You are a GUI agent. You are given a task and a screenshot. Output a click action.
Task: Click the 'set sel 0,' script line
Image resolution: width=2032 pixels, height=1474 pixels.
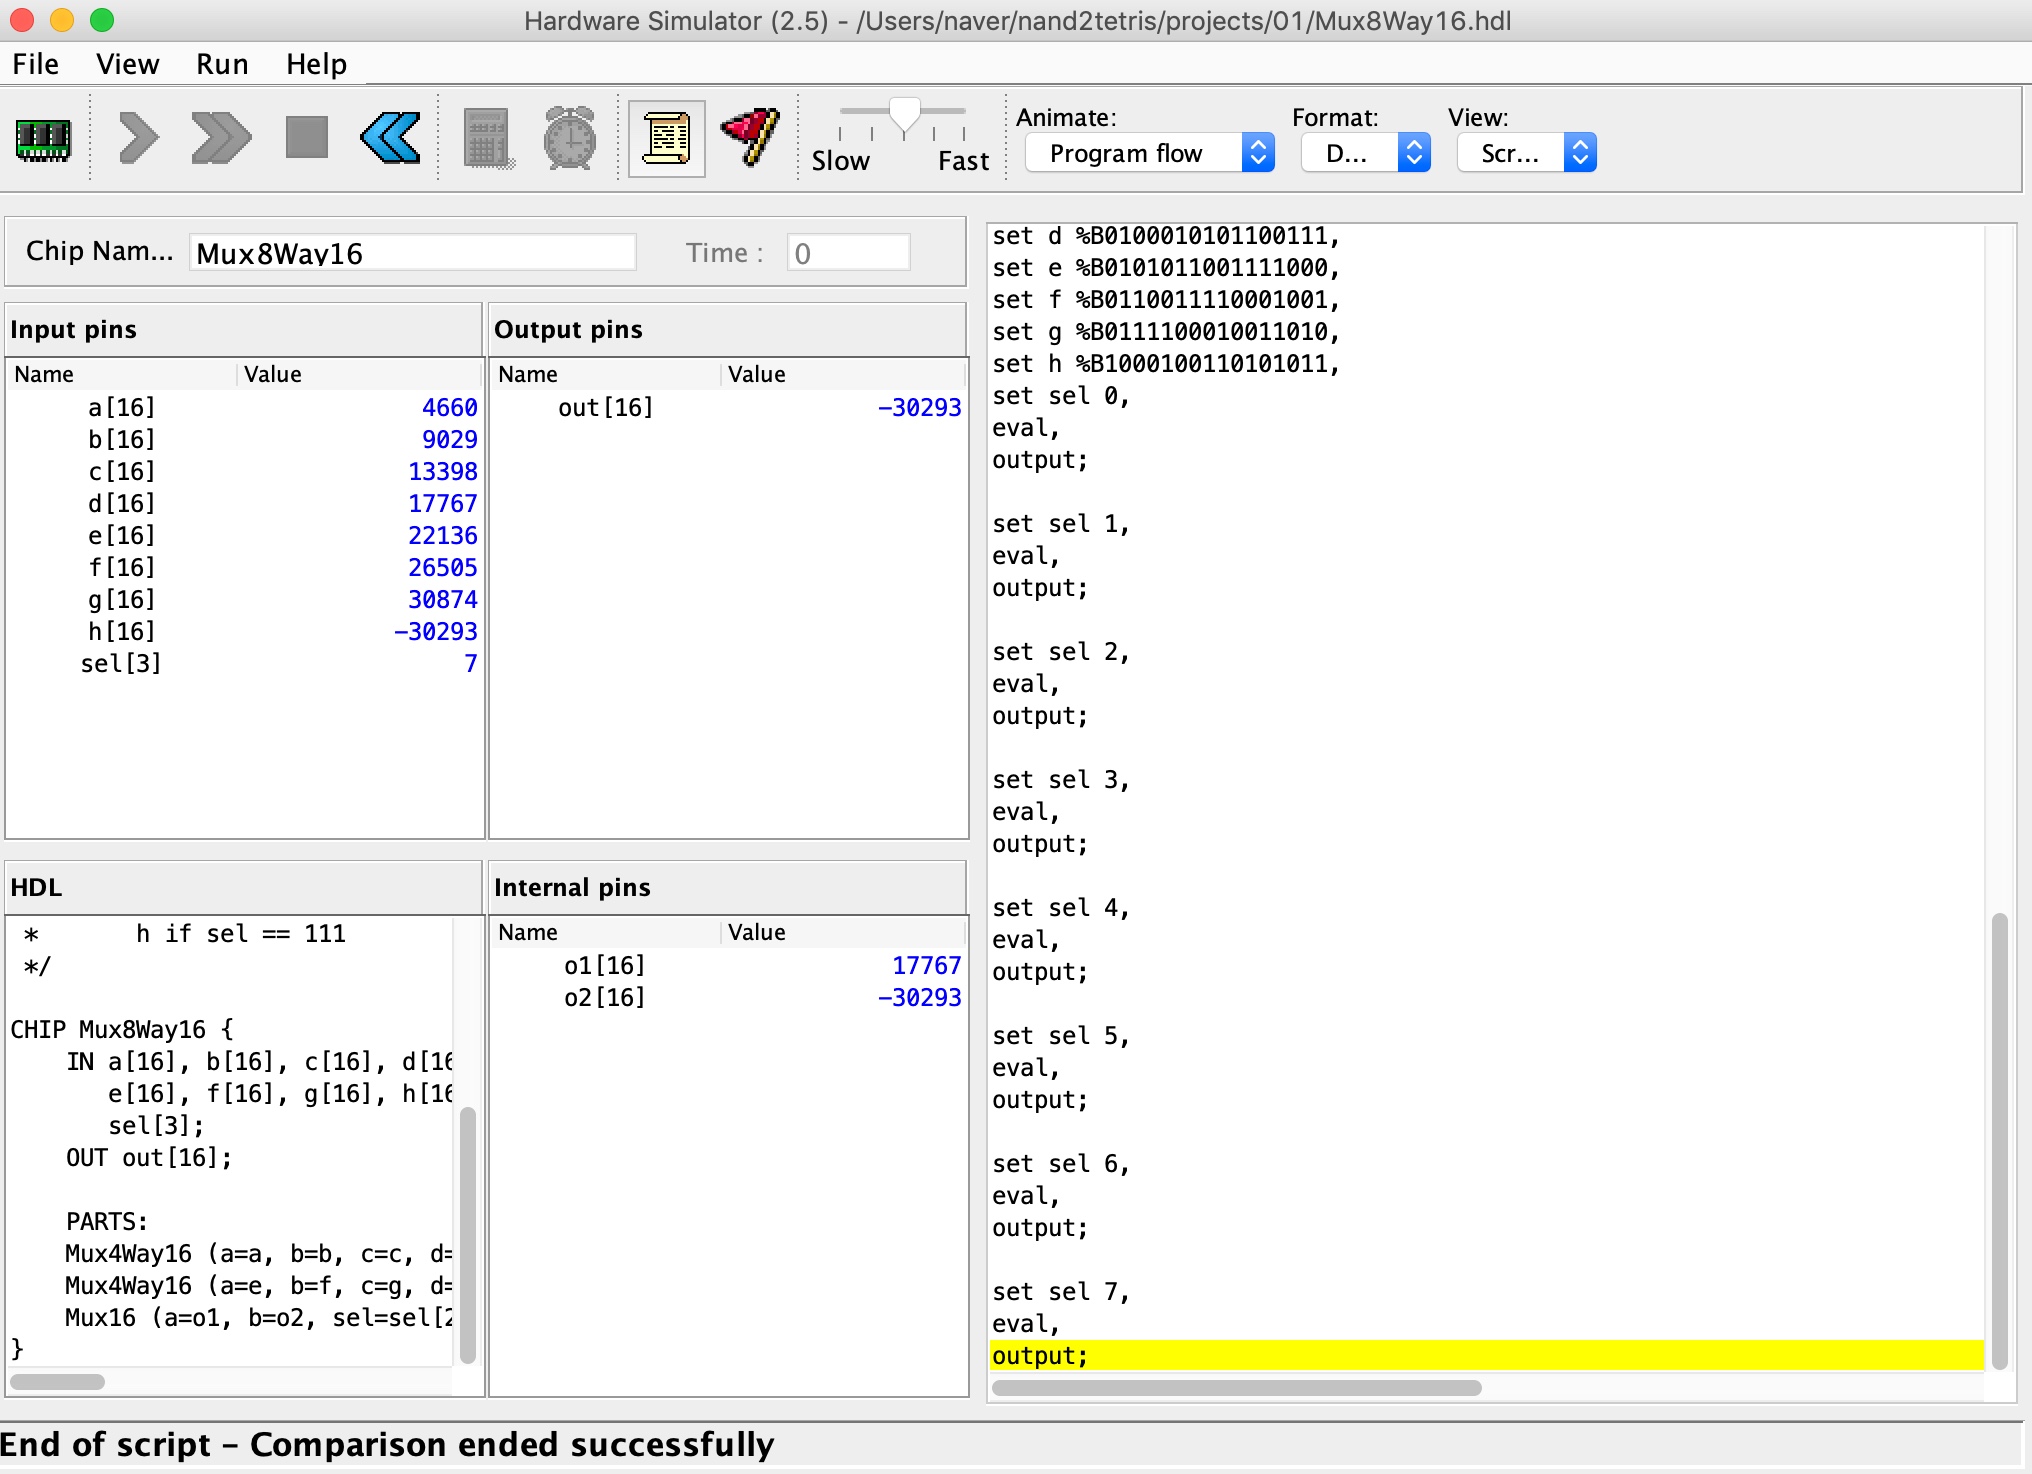coord(1060,396)
